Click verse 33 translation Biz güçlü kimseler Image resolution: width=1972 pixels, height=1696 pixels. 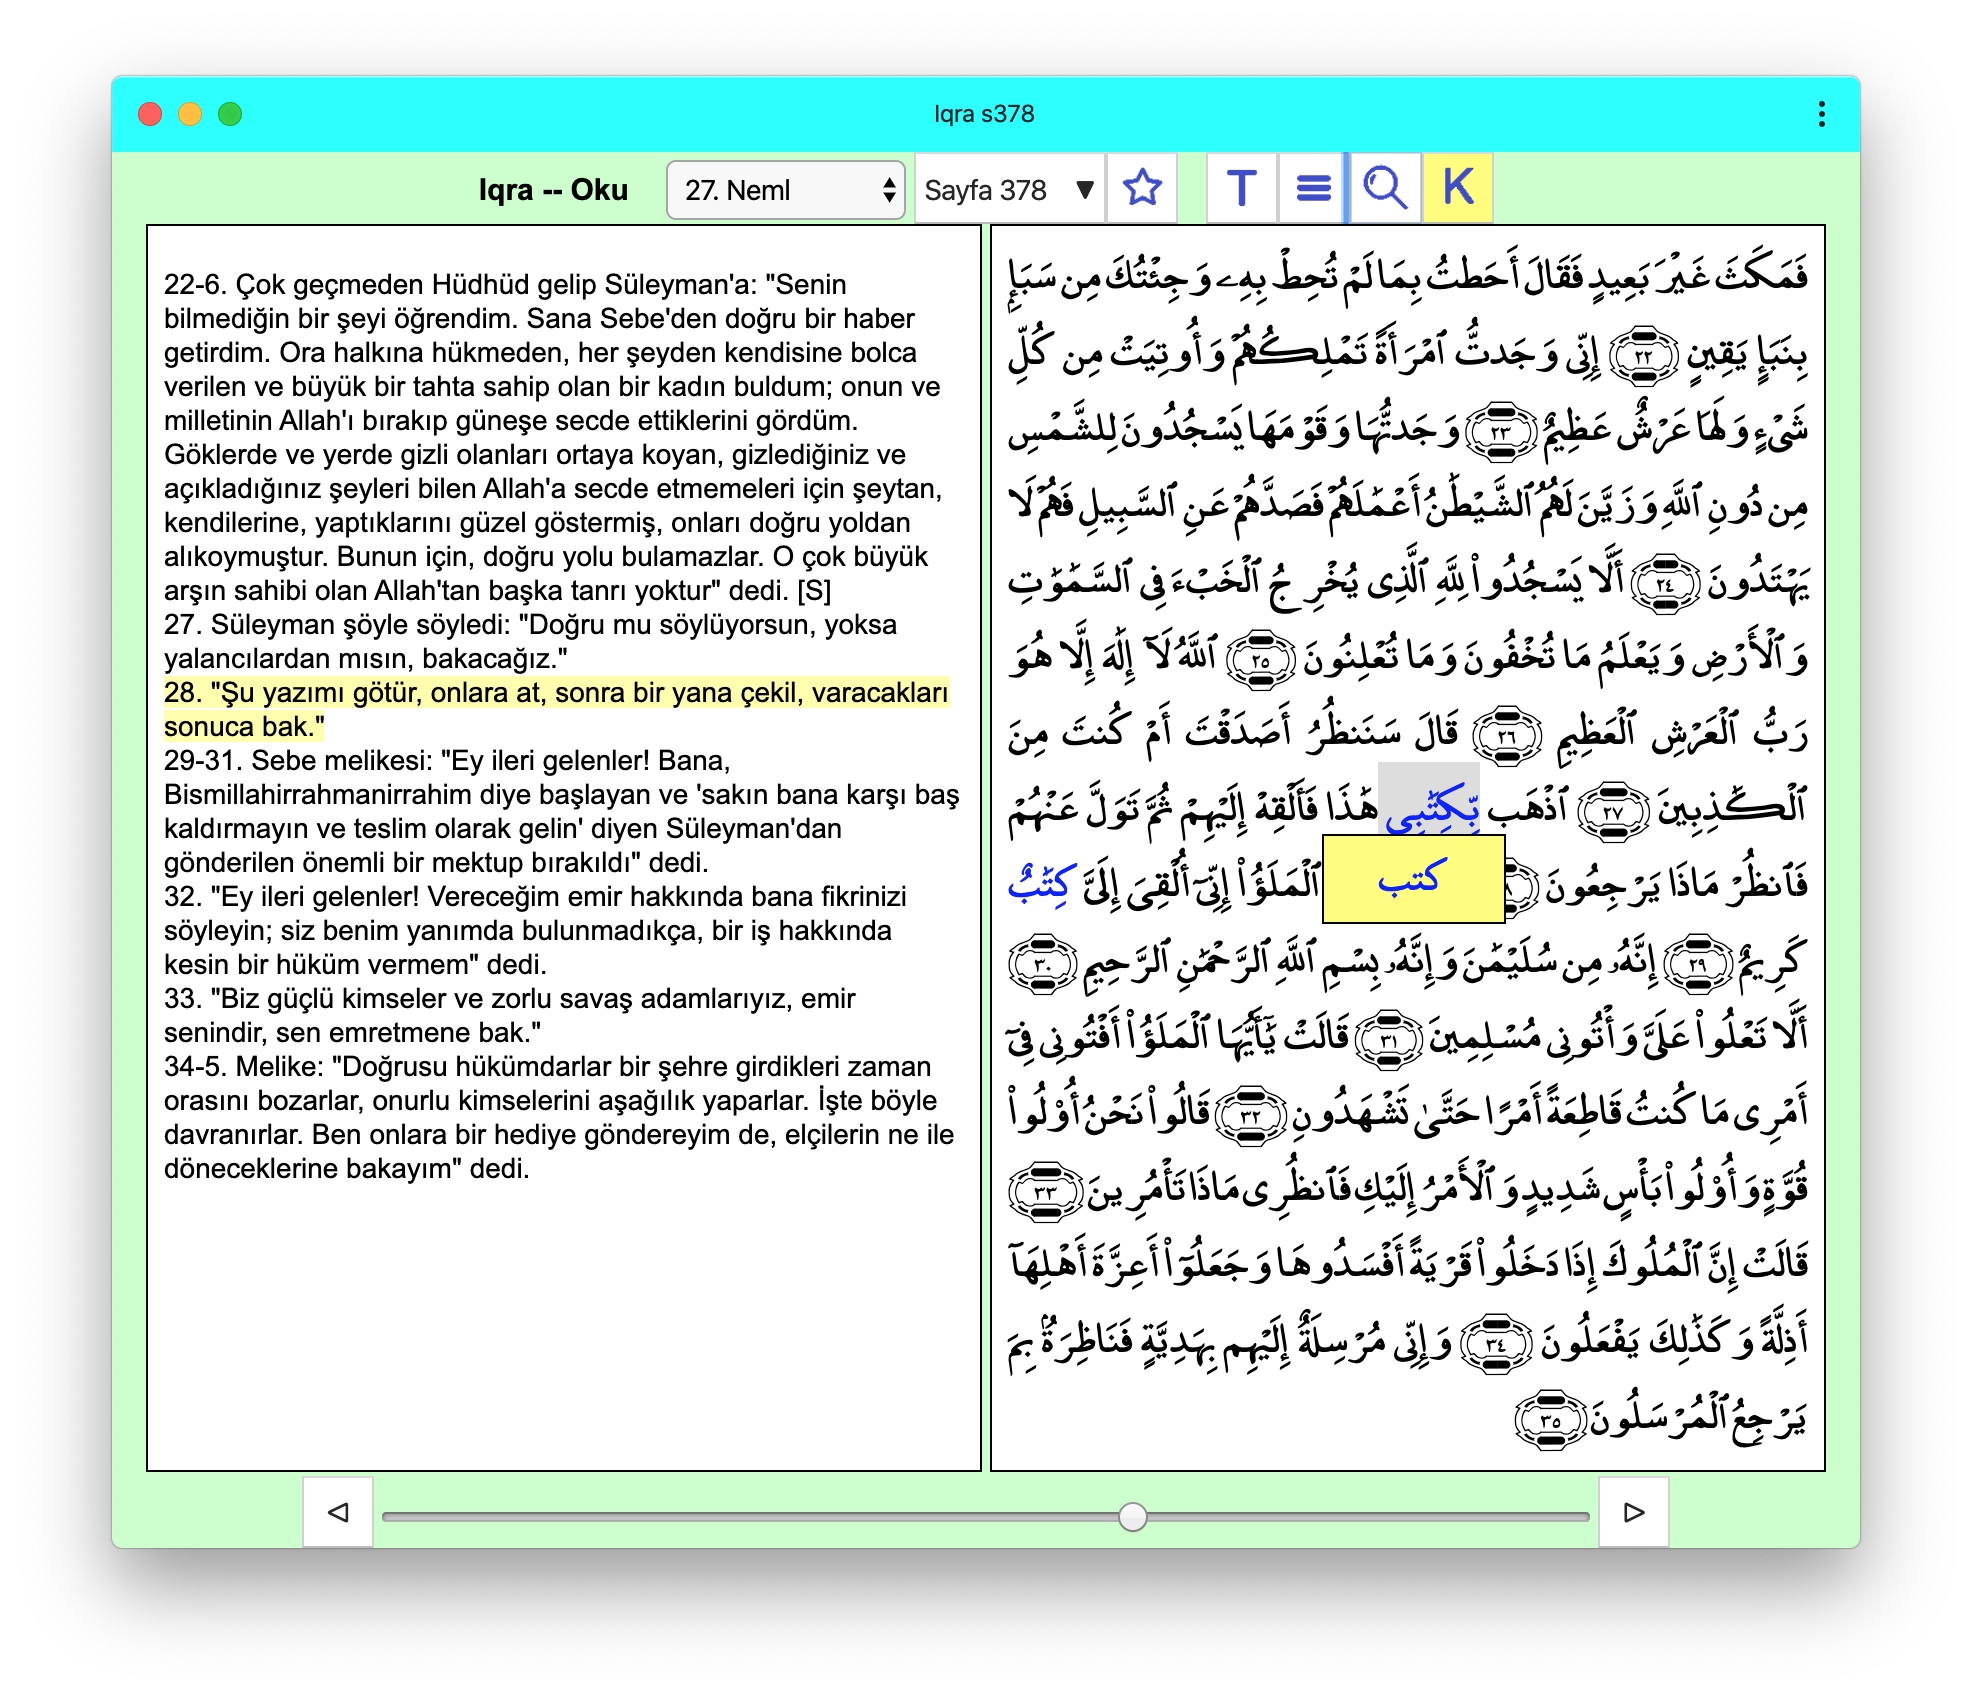click(510, 1015)
